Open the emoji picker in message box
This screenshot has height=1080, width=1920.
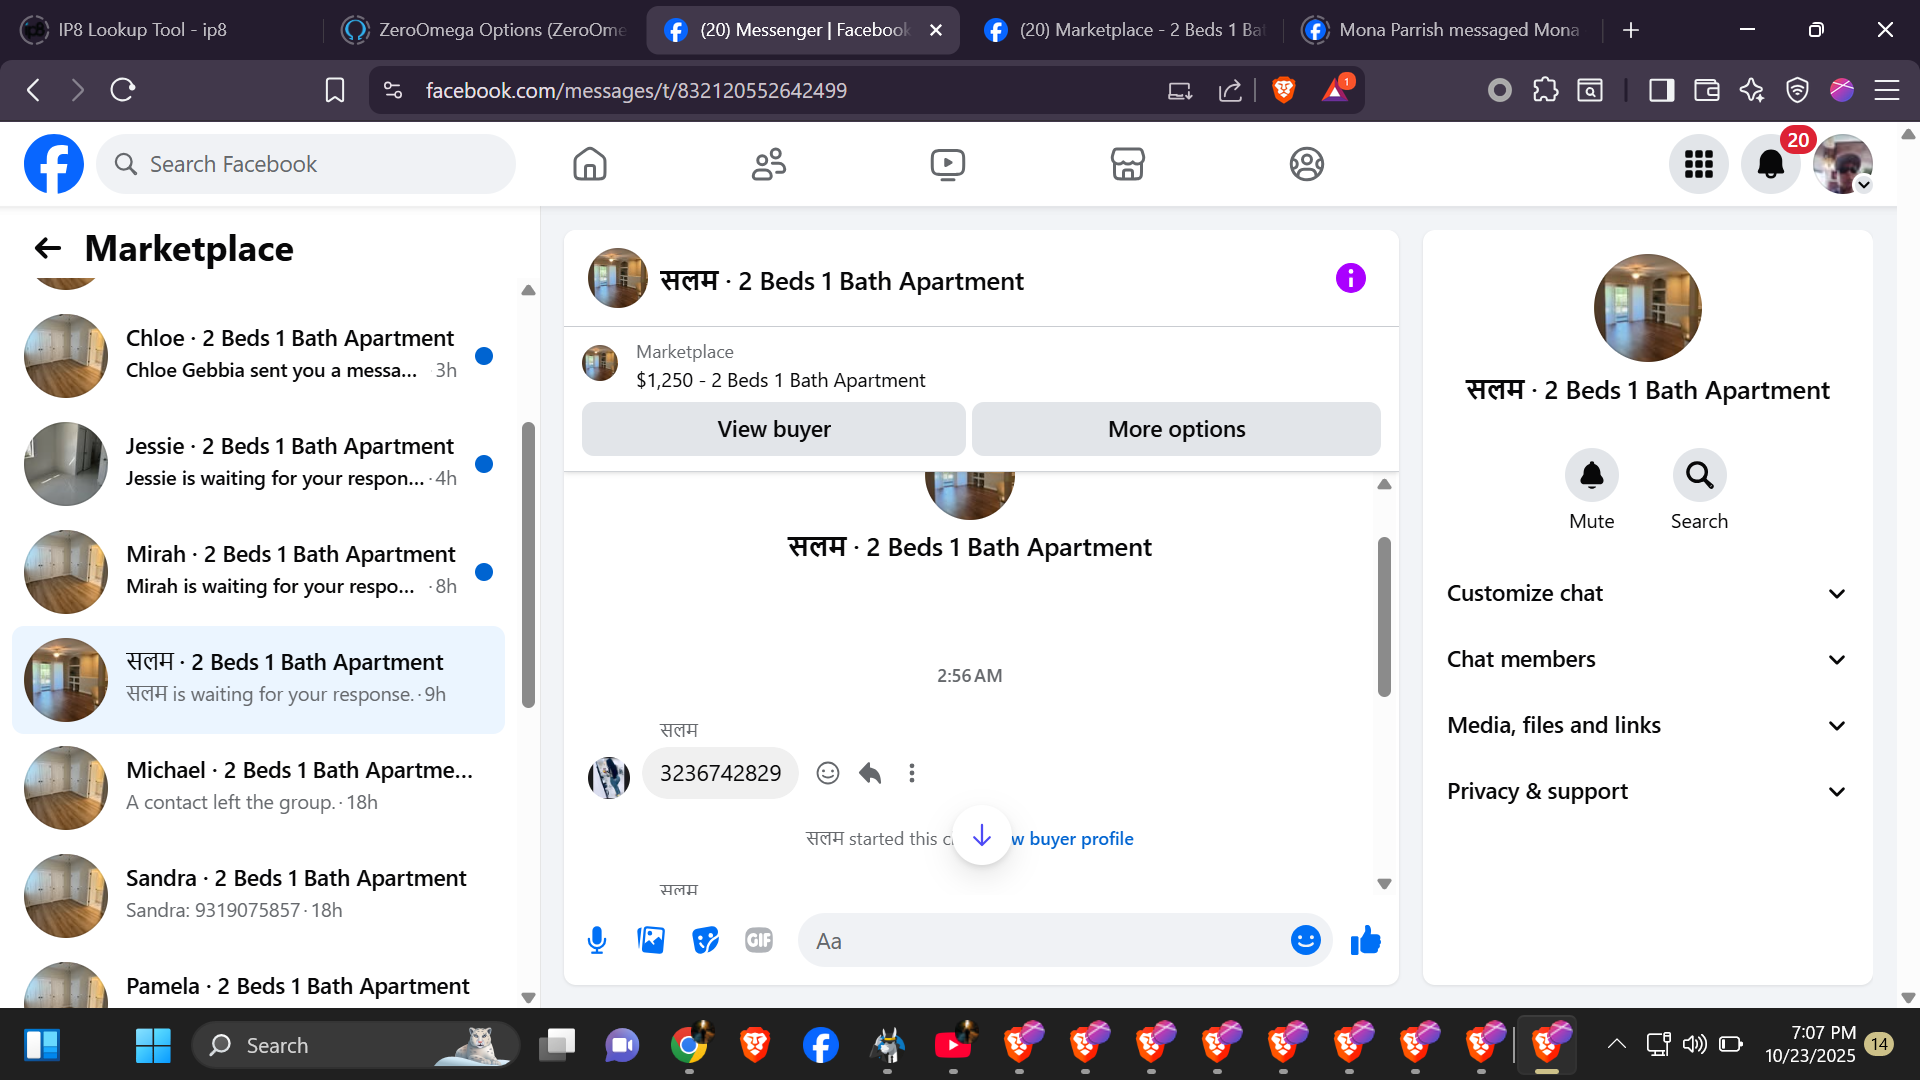1305,940
